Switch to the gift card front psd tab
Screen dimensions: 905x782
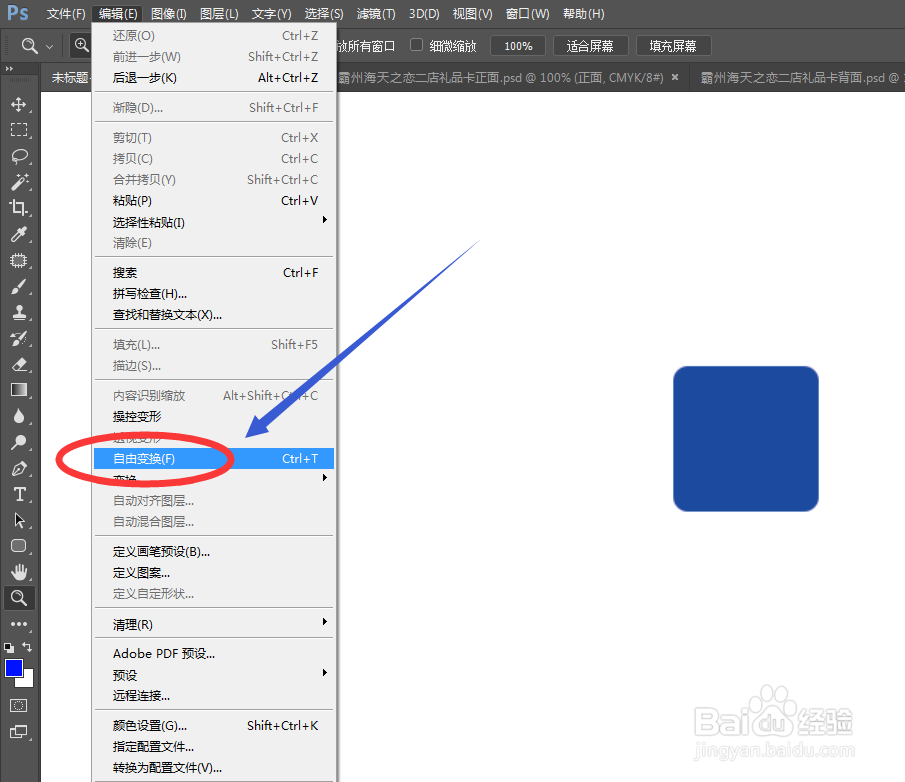coord(501,77)
